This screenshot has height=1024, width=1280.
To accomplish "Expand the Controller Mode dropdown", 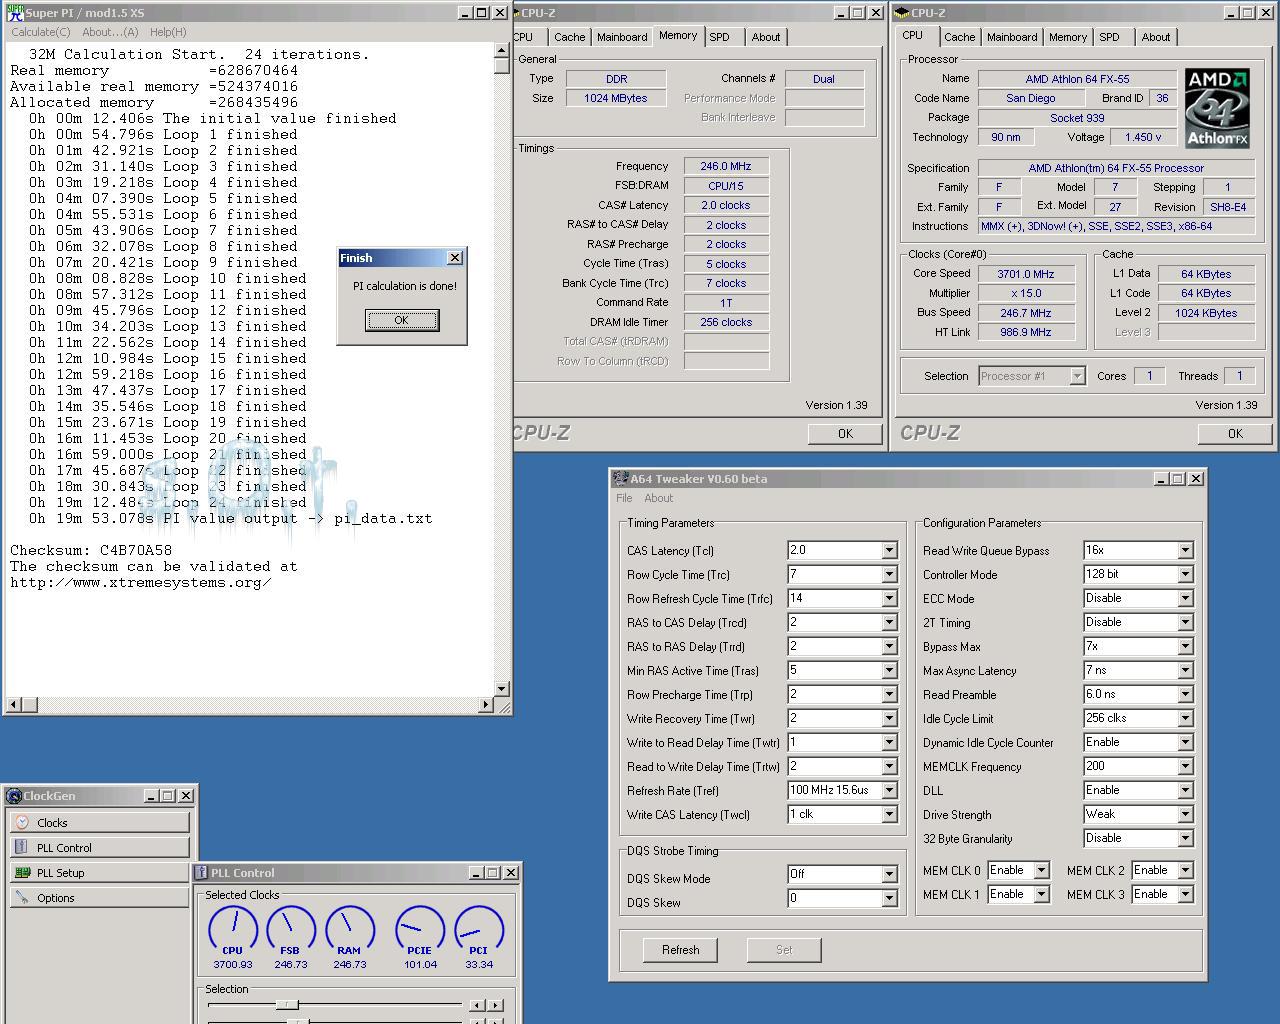I will tap(1185, 574).
